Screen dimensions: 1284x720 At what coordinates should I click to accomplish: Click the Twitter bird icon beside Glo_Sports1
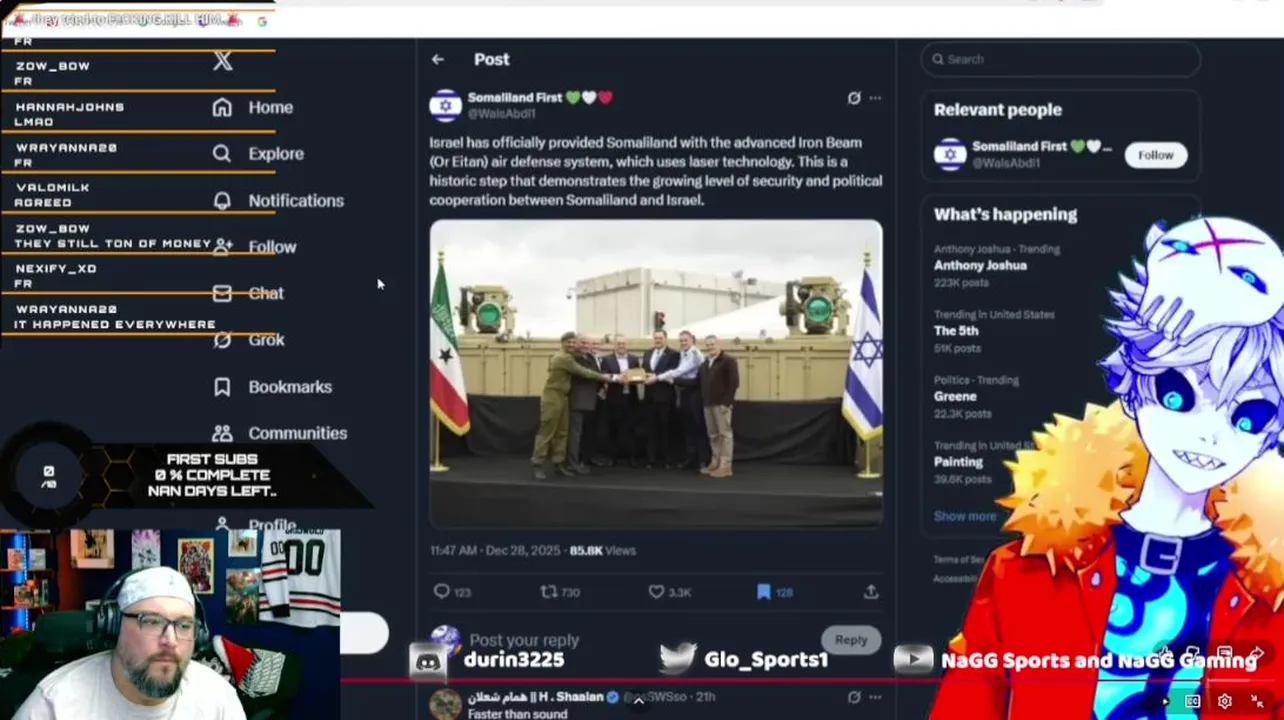[x=677, y=658]
